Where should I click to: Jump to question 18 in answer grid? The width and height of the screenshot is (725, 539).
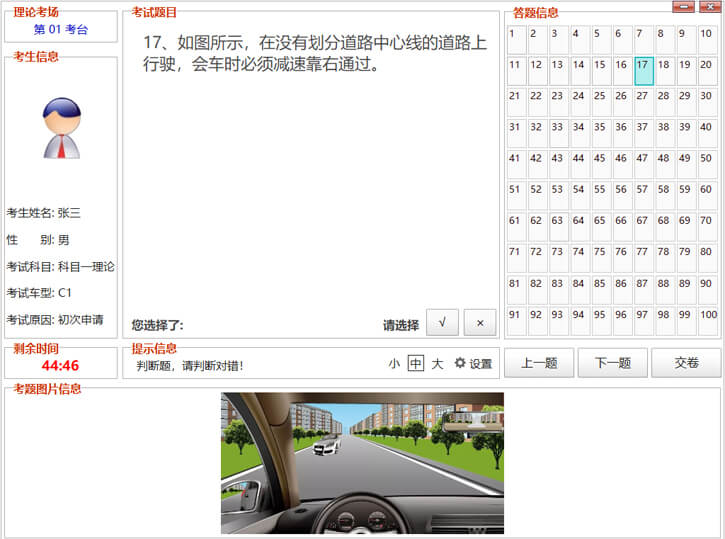[x=665, y=72]
